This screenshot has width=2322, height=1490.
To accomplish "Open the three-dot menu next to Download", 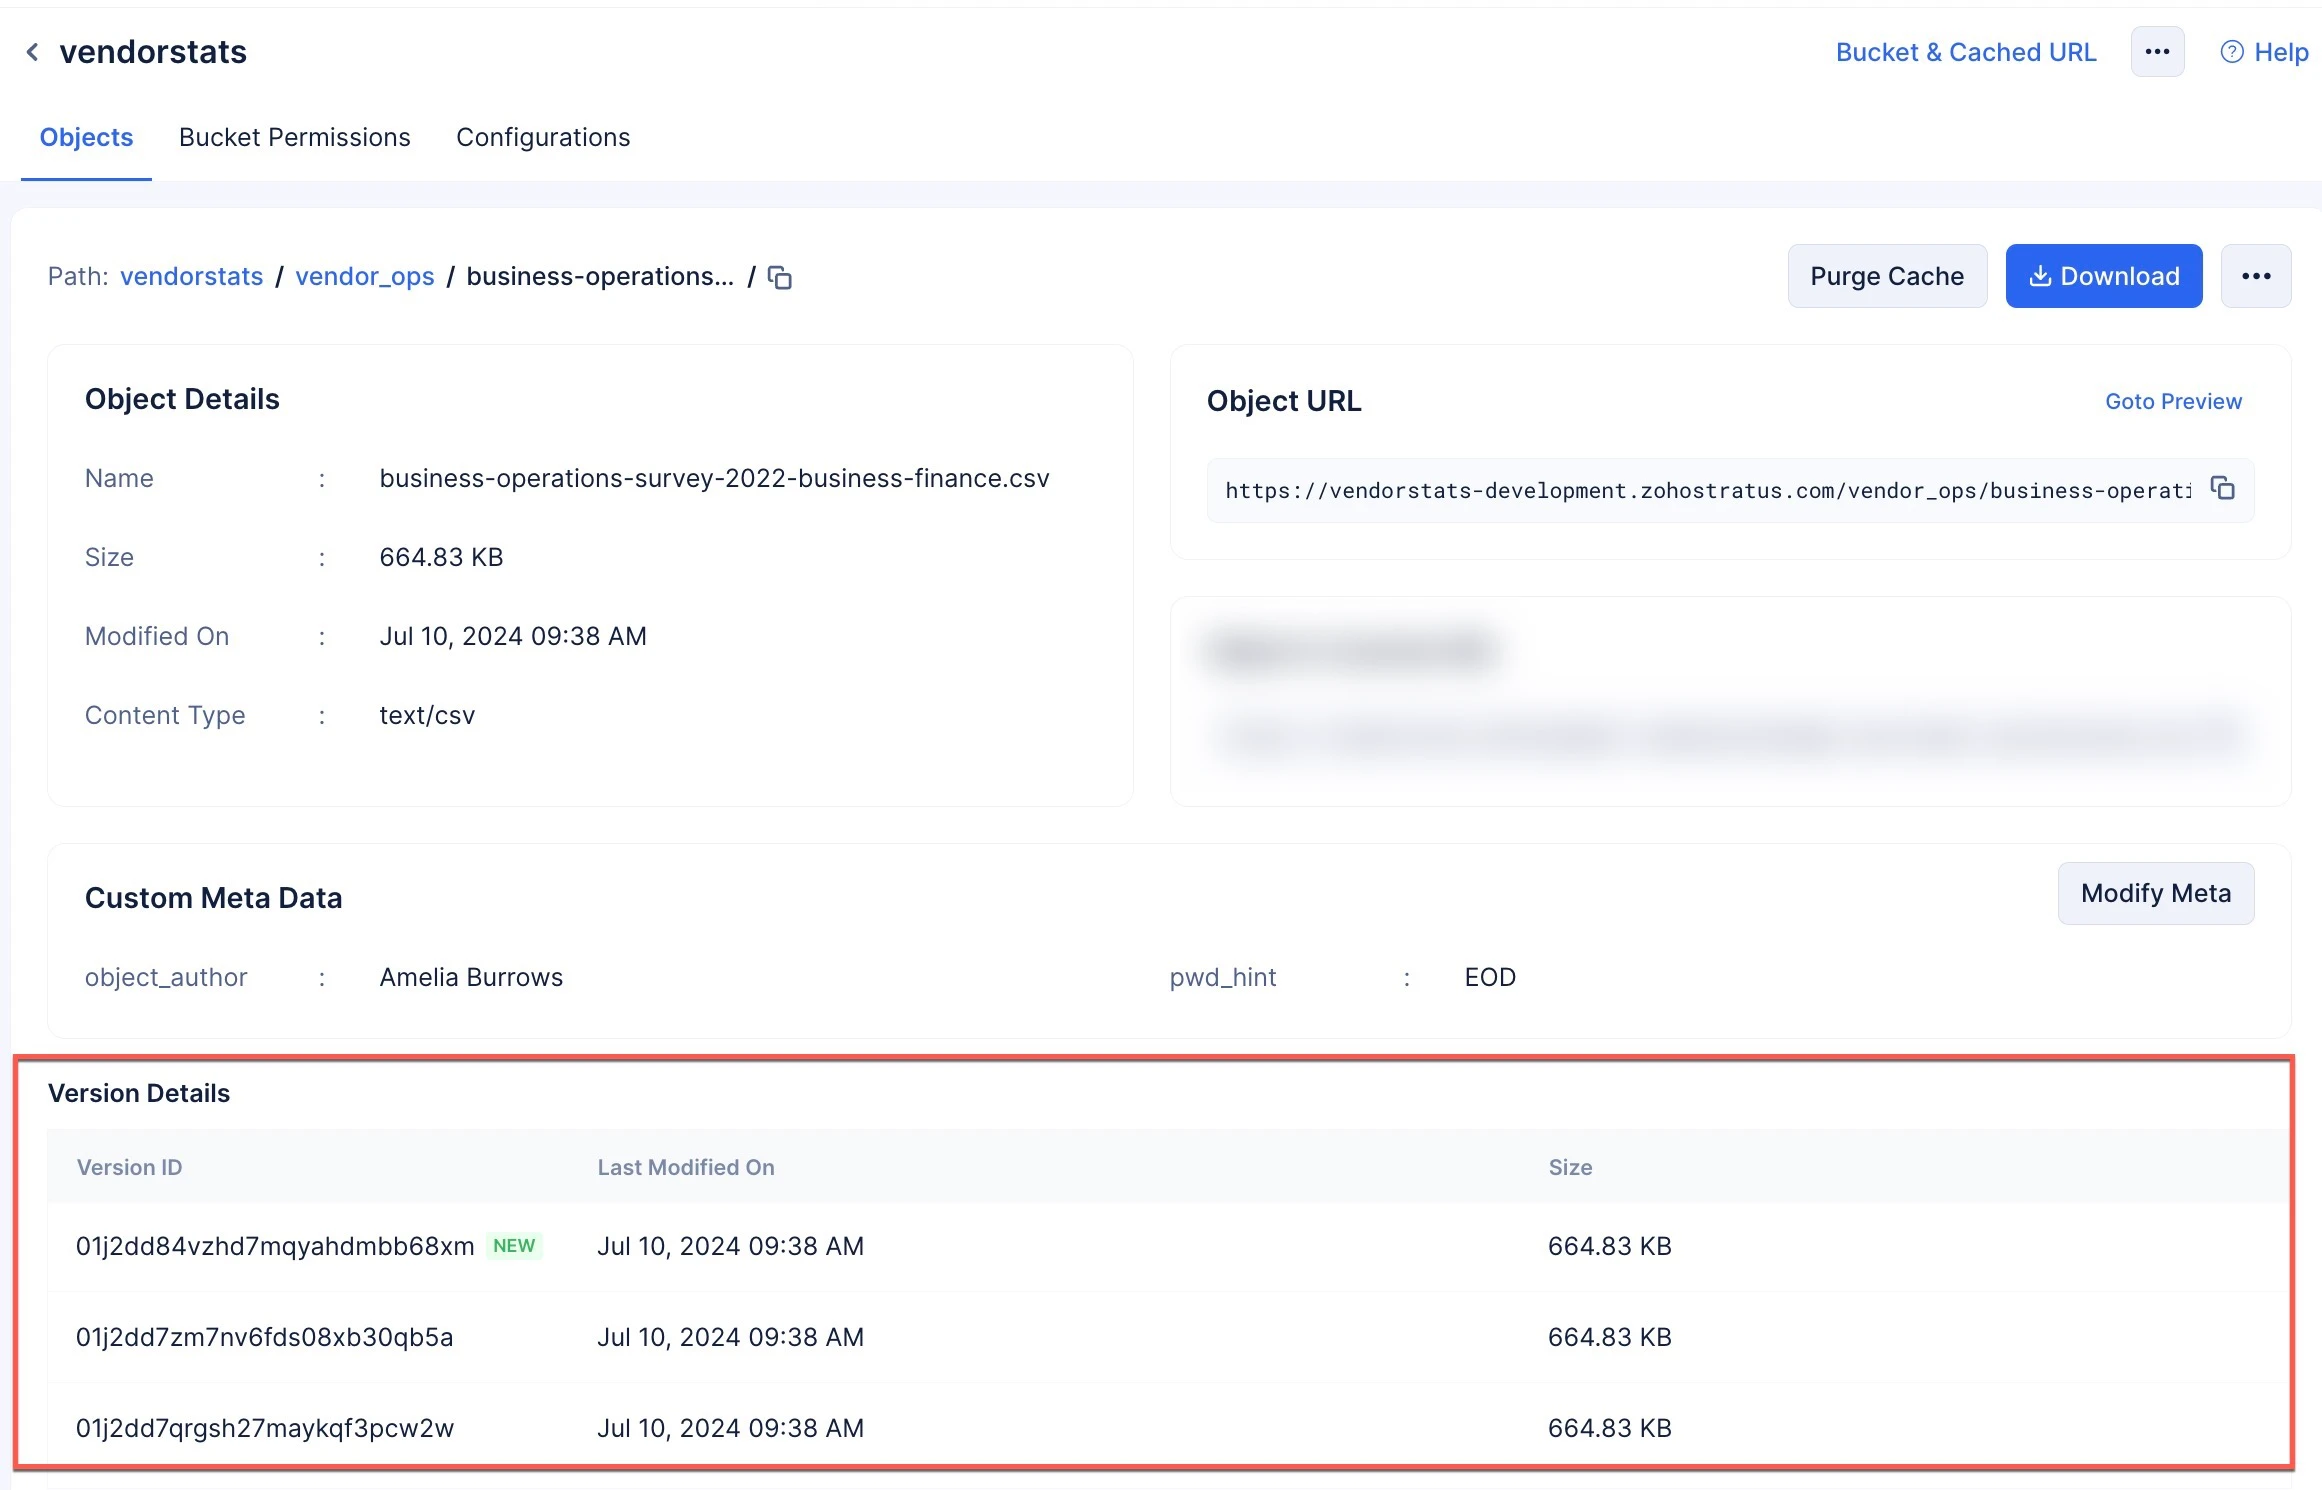I will tap(2256, 276).
